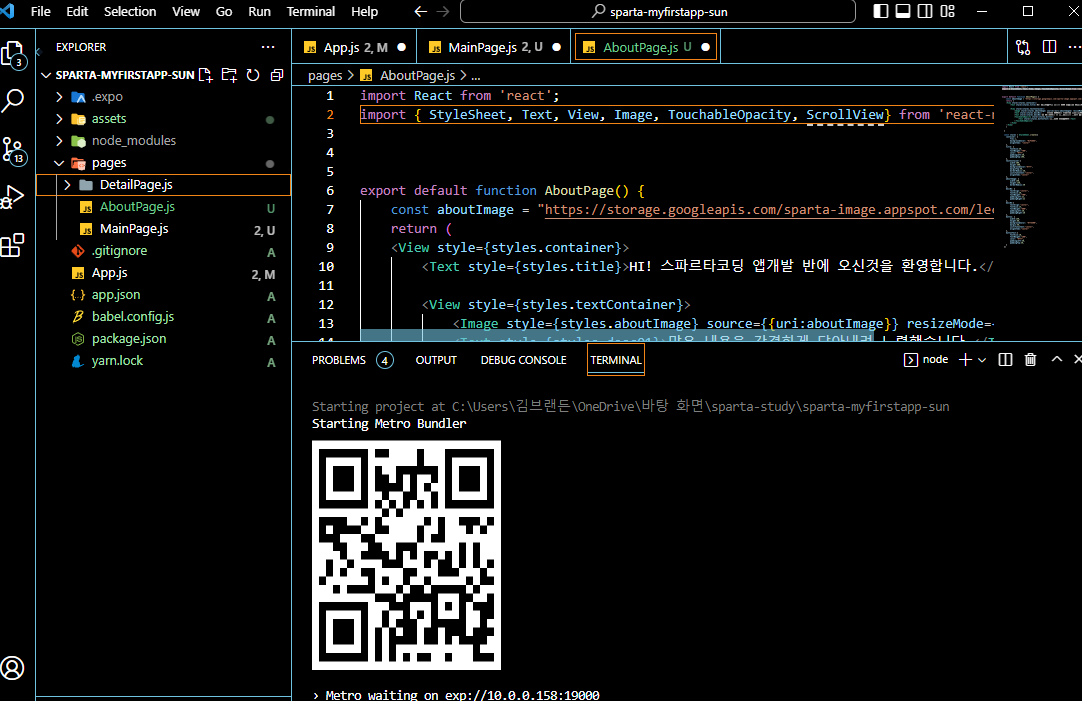Open the Edit menu
The height and width of the screenshot is (701, 1082).
[77, 12]
